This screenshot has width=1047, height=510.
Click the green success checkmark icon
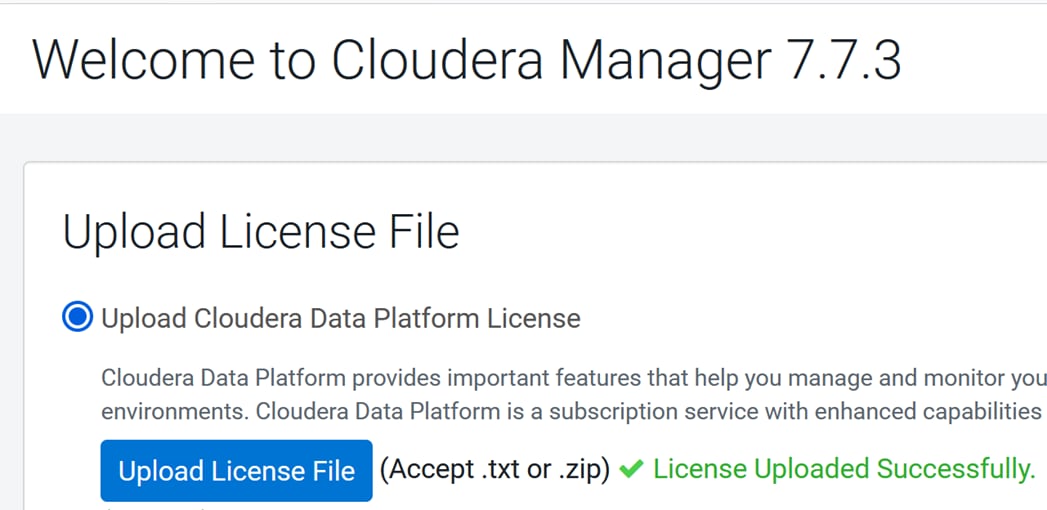[631, 469]
